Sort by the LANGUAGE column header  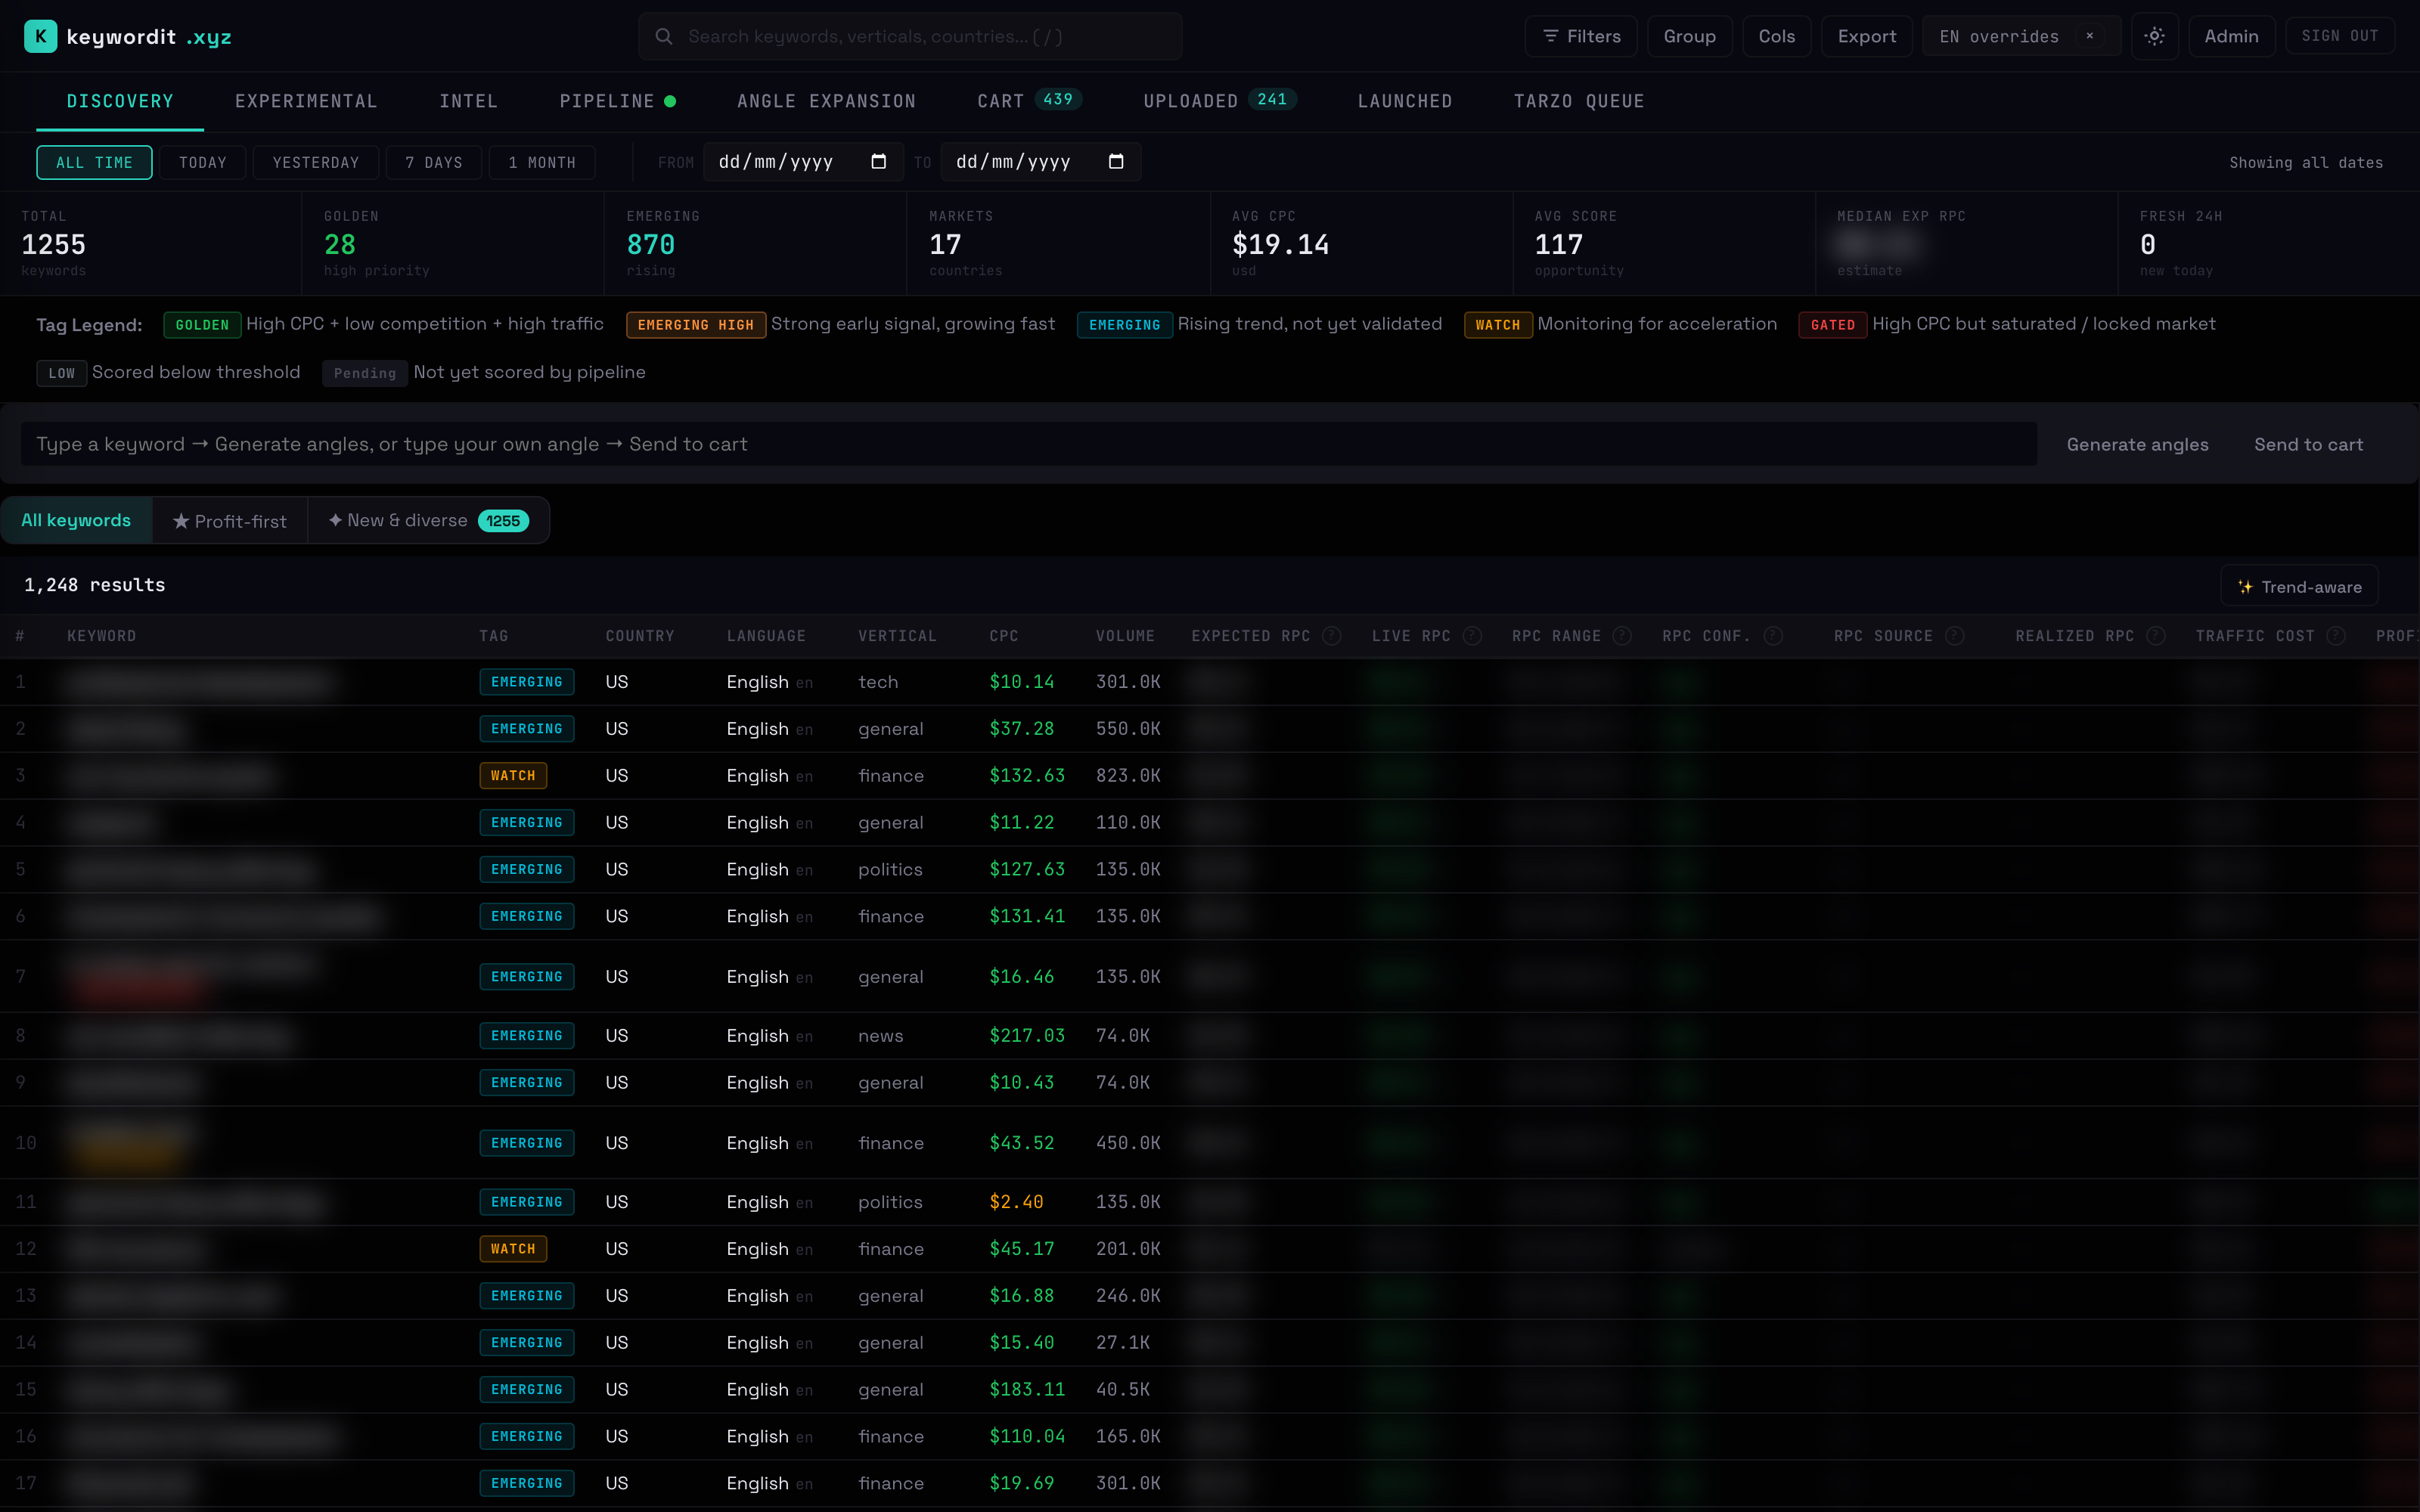tap(766, 636)
